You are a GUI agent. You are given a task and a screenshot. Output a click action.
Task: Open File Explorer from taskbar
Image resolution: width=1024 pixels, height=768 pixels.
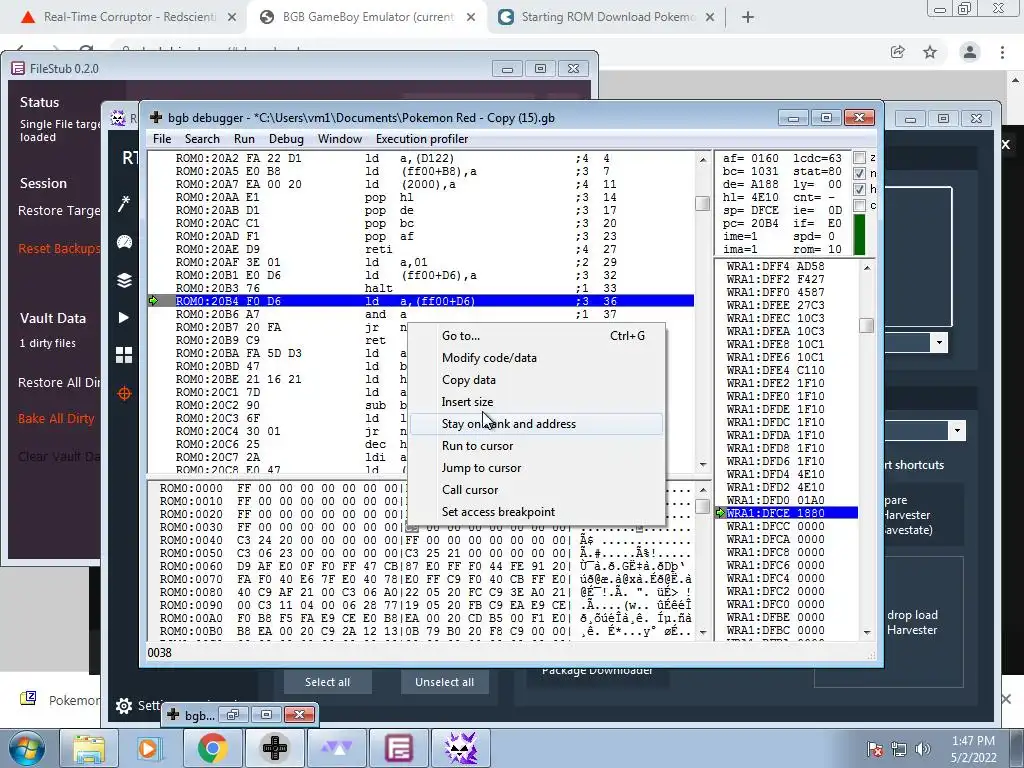[x=89, y=748]
